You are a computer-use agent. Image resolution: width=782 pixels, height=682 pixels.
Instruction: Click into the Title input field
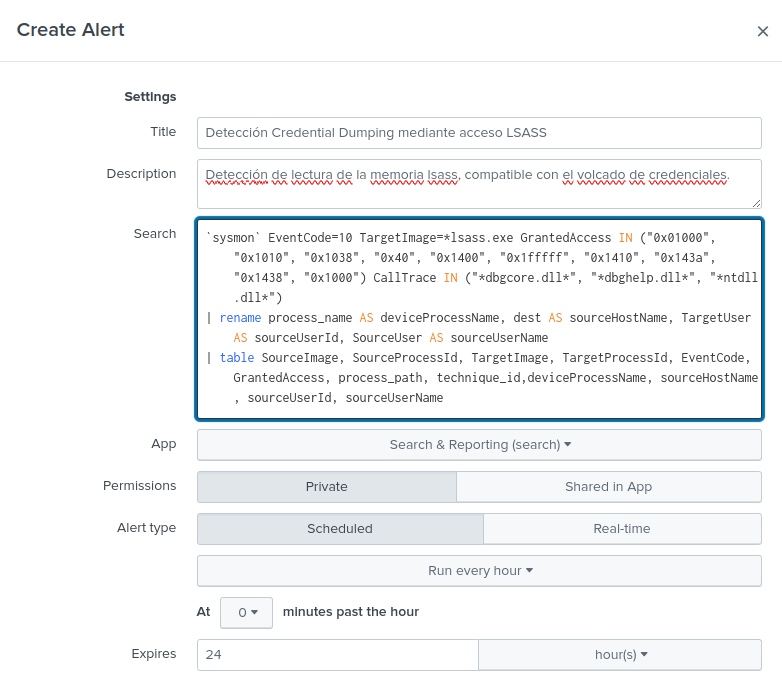pos(479,133)
